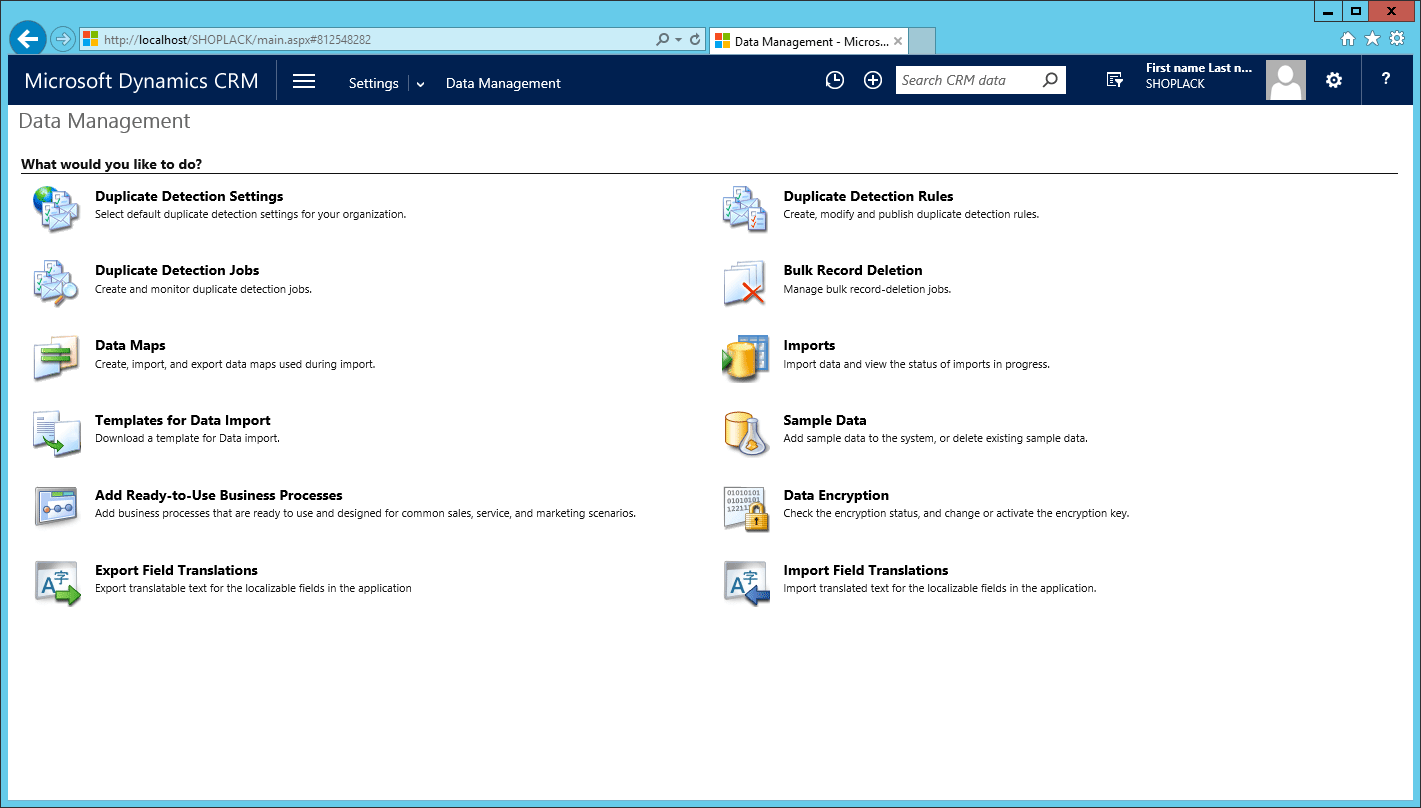
Task: Open the advanced find icon
Action: (x=1115, y=80)
